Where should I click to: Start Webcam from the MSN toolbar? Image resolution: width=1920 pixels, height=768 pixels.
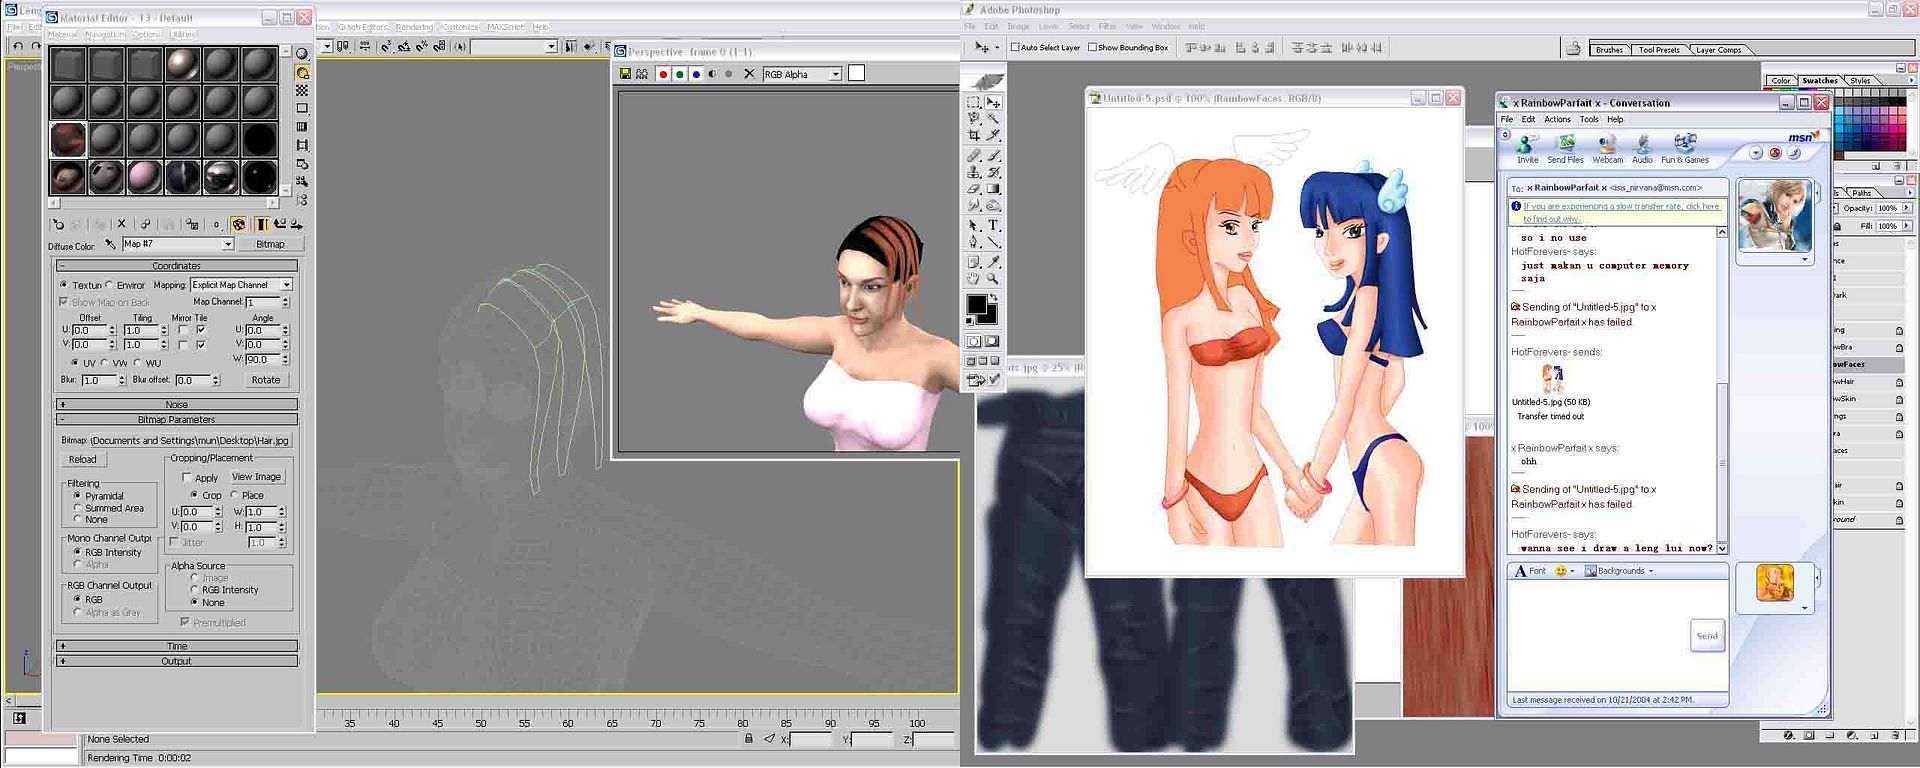[1607, 149]
